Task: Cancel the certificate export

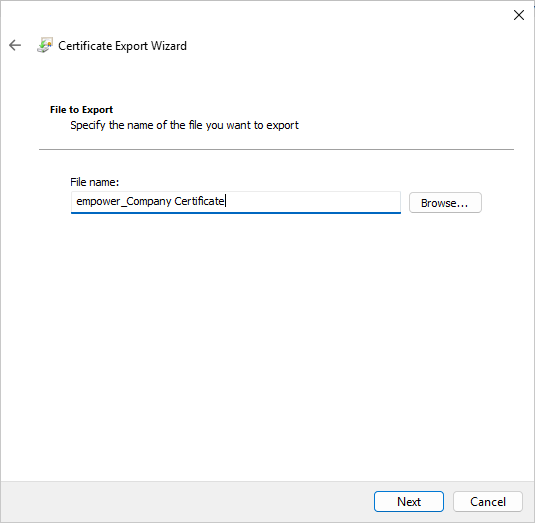Action: (x=488, y=502)
